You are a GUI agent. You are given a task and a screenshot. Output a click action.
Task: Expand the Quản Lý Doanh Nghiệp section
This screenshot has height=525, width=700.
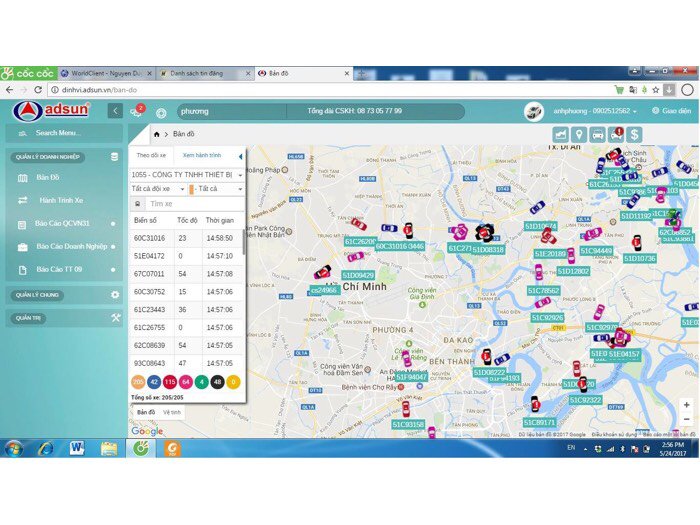[47, 157]
